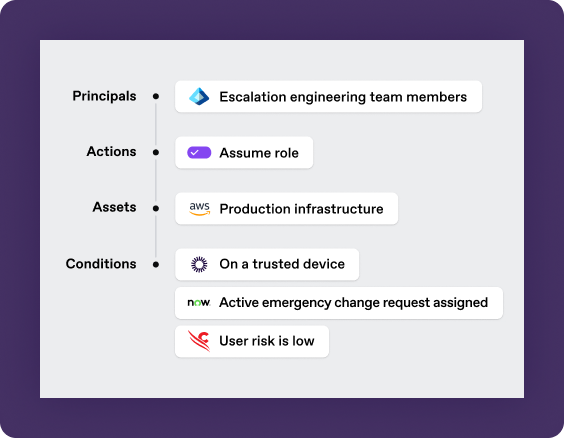Click the Conditions label

click(x=101, y=264)
